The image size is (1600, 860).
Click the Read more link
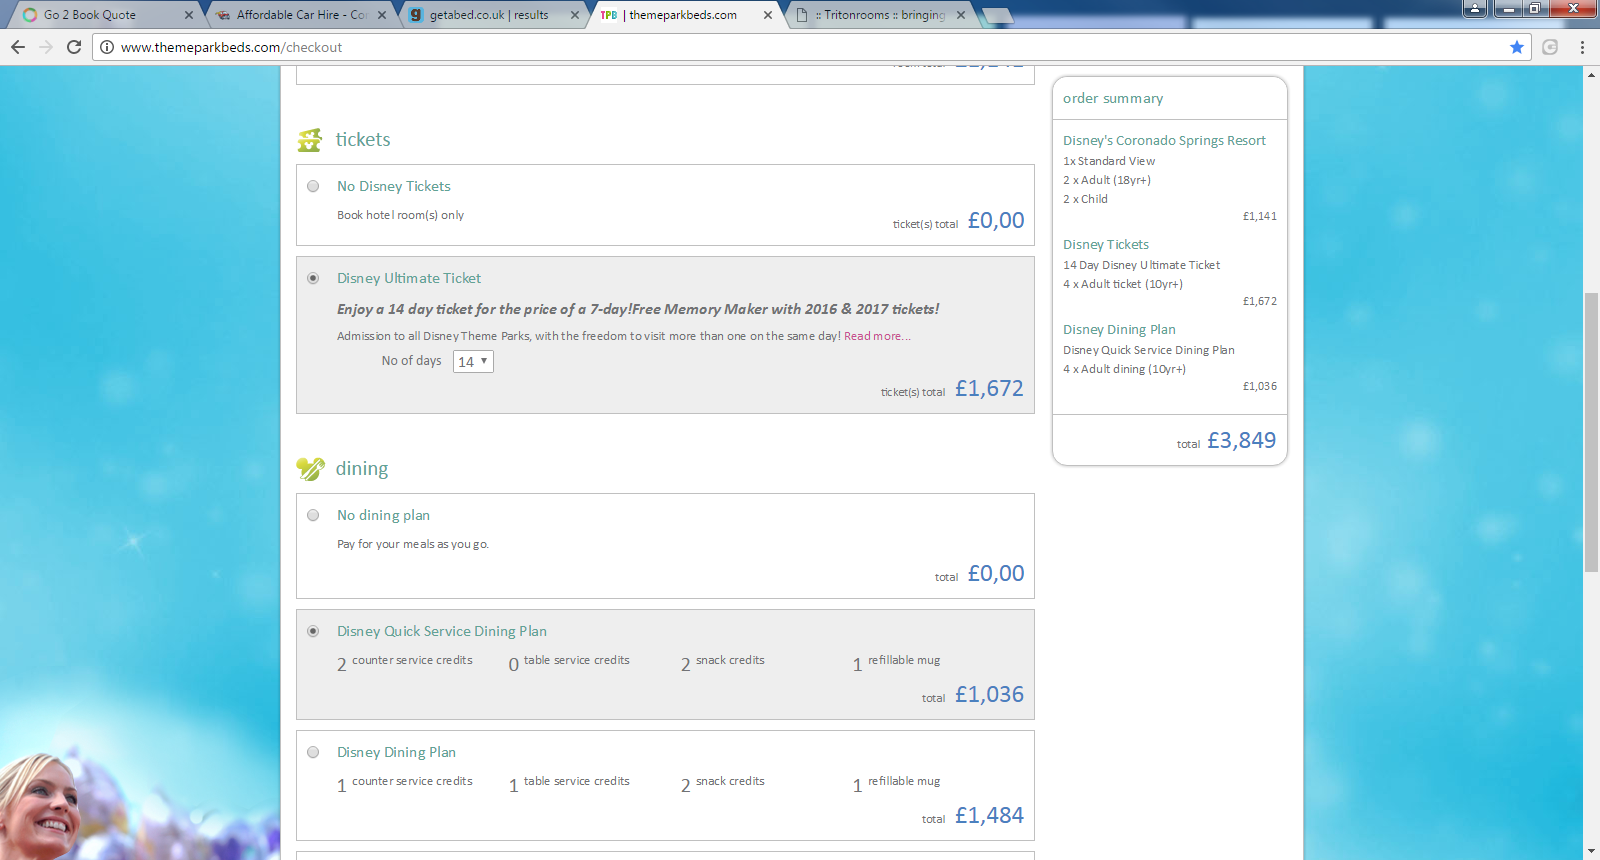tap(877, 336)
